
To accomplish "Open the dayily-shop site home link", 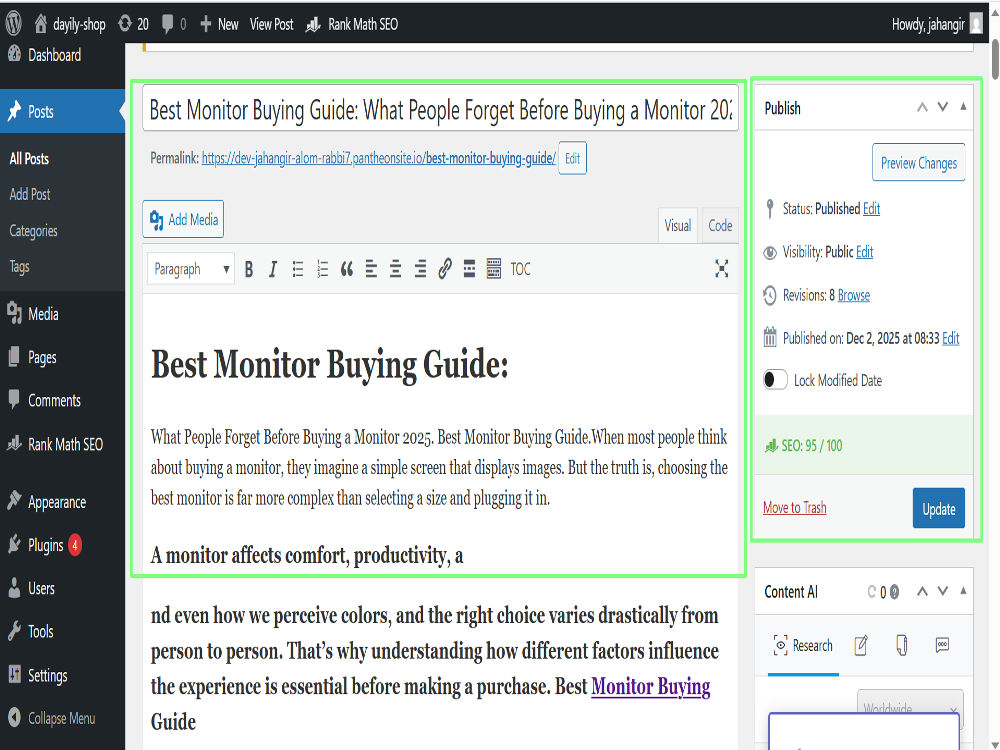I will point(70,24).
